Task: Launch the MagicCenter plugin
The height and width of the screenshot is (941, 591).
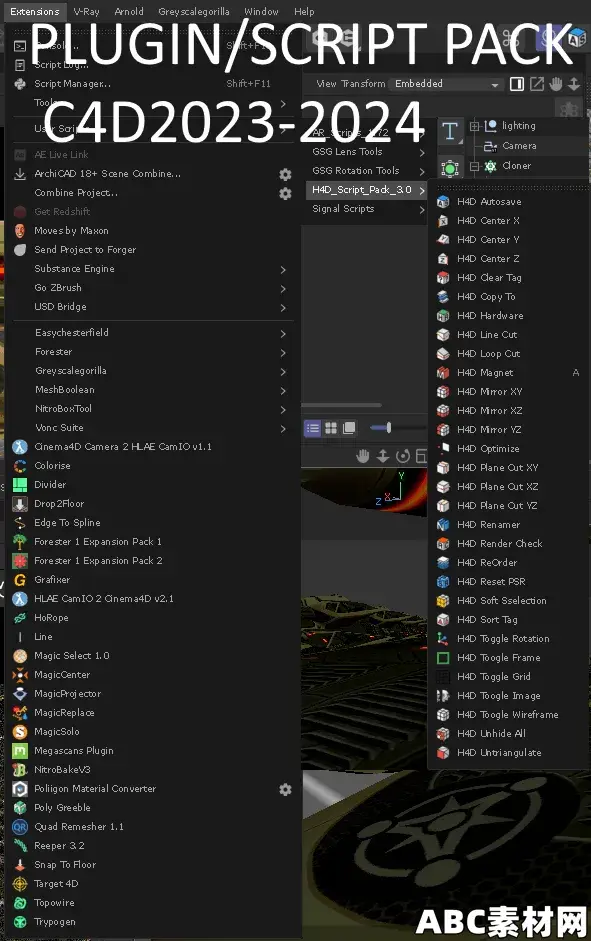Action: click(62, 675)
